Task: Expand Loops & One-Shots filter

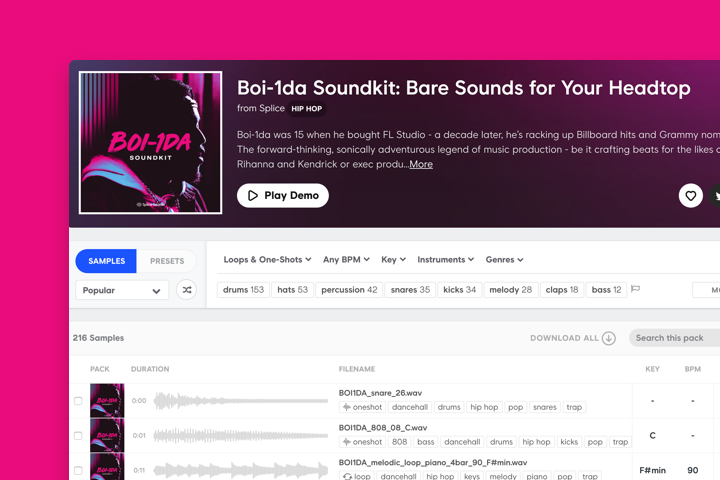Action: [267, 260]
